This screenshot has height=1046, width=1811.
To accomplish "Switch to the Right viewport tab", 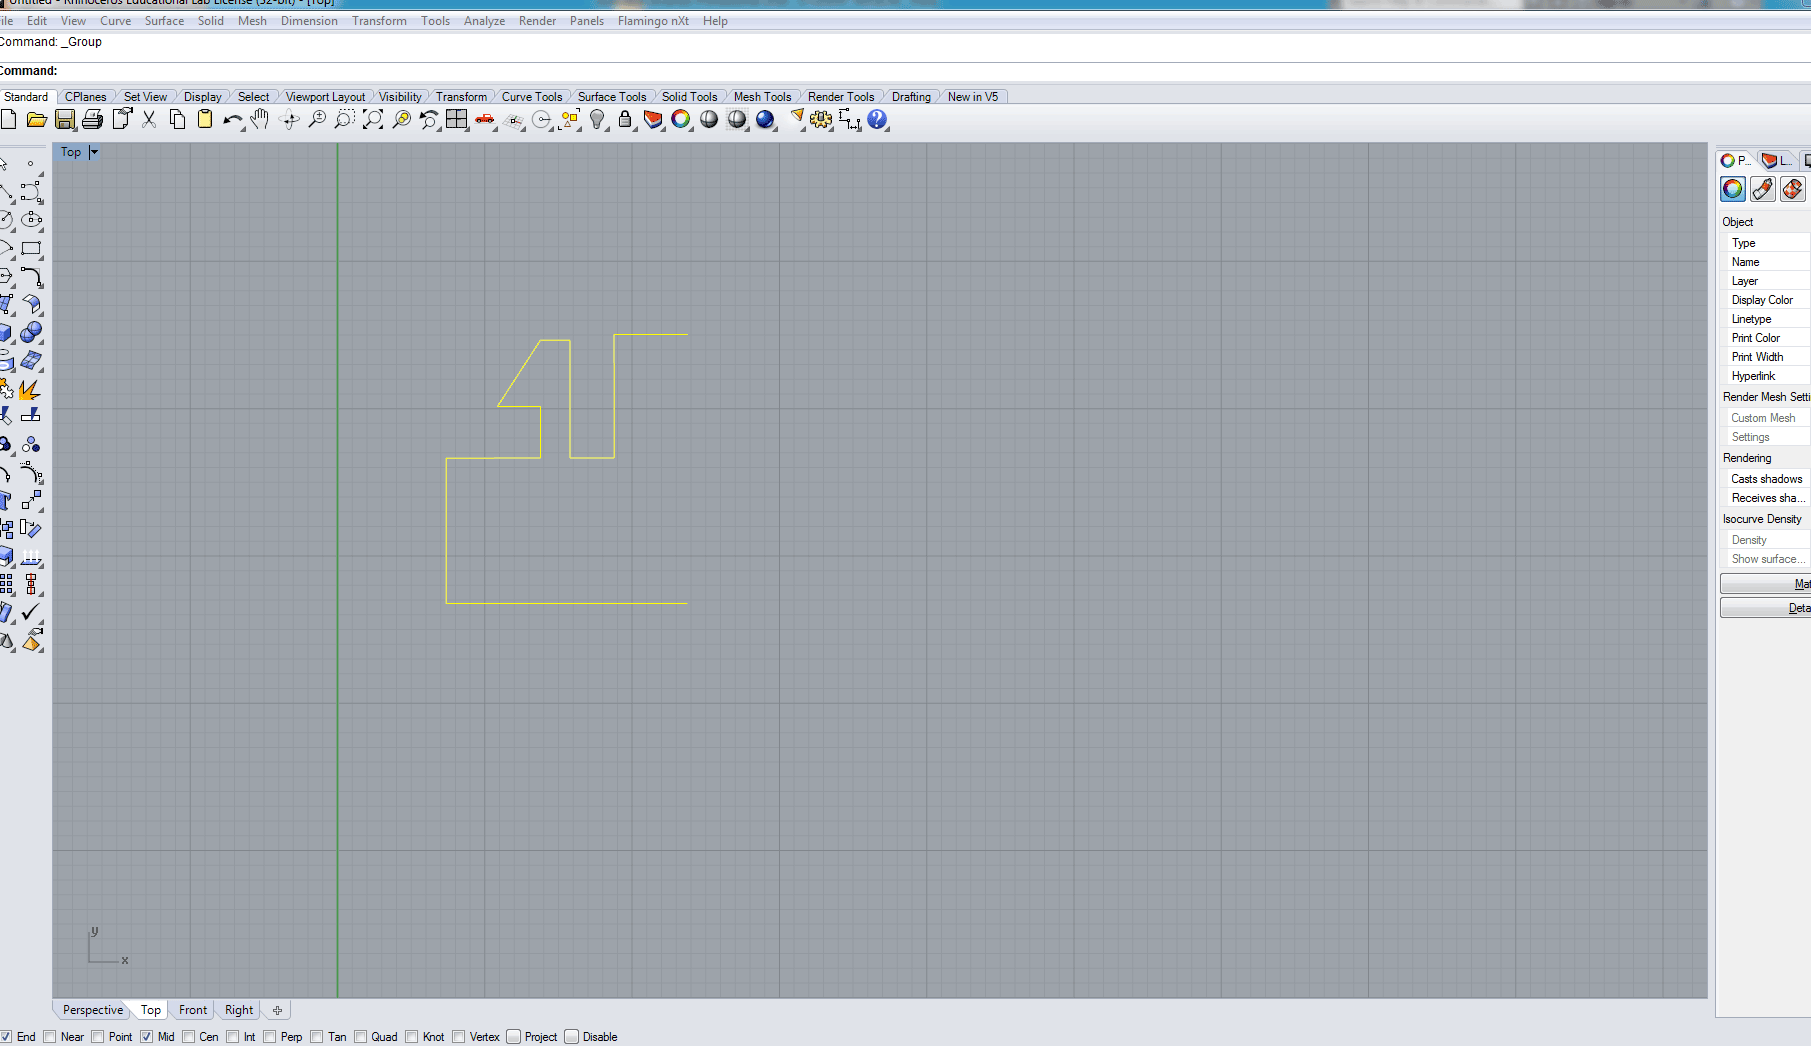I will tap(239, 1010).
